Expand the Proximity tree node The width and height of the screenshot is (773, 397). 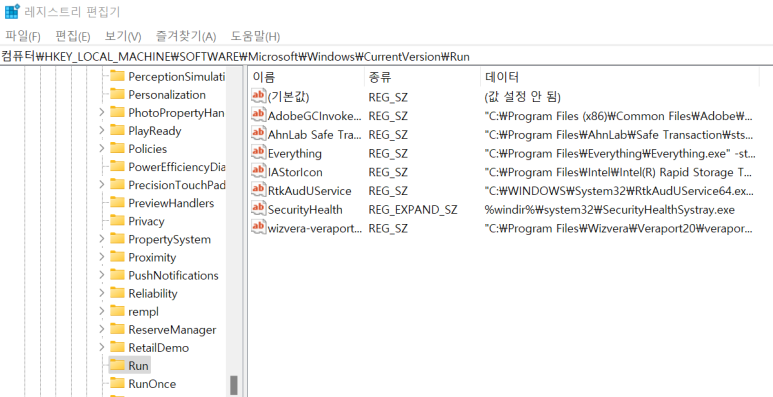coord(102,257)
